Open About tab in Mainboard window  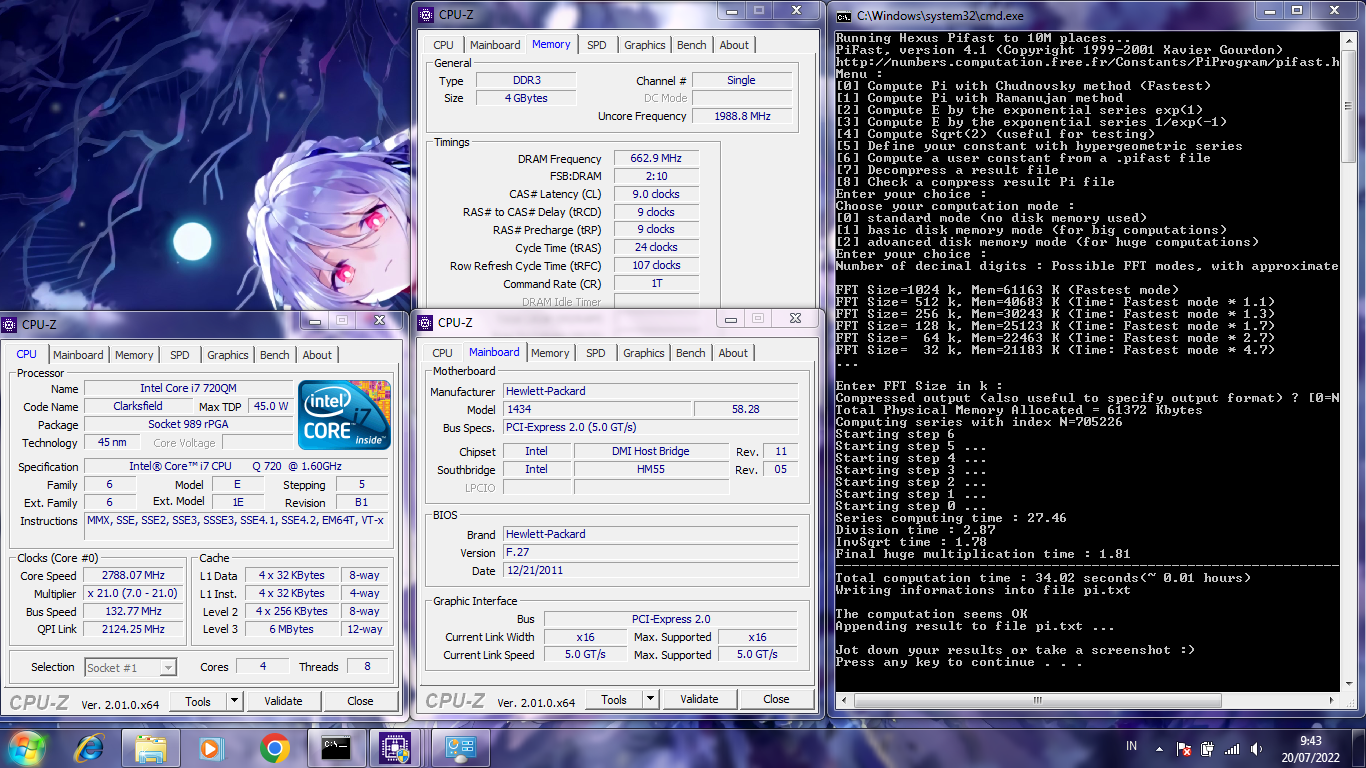pos(733,353)
